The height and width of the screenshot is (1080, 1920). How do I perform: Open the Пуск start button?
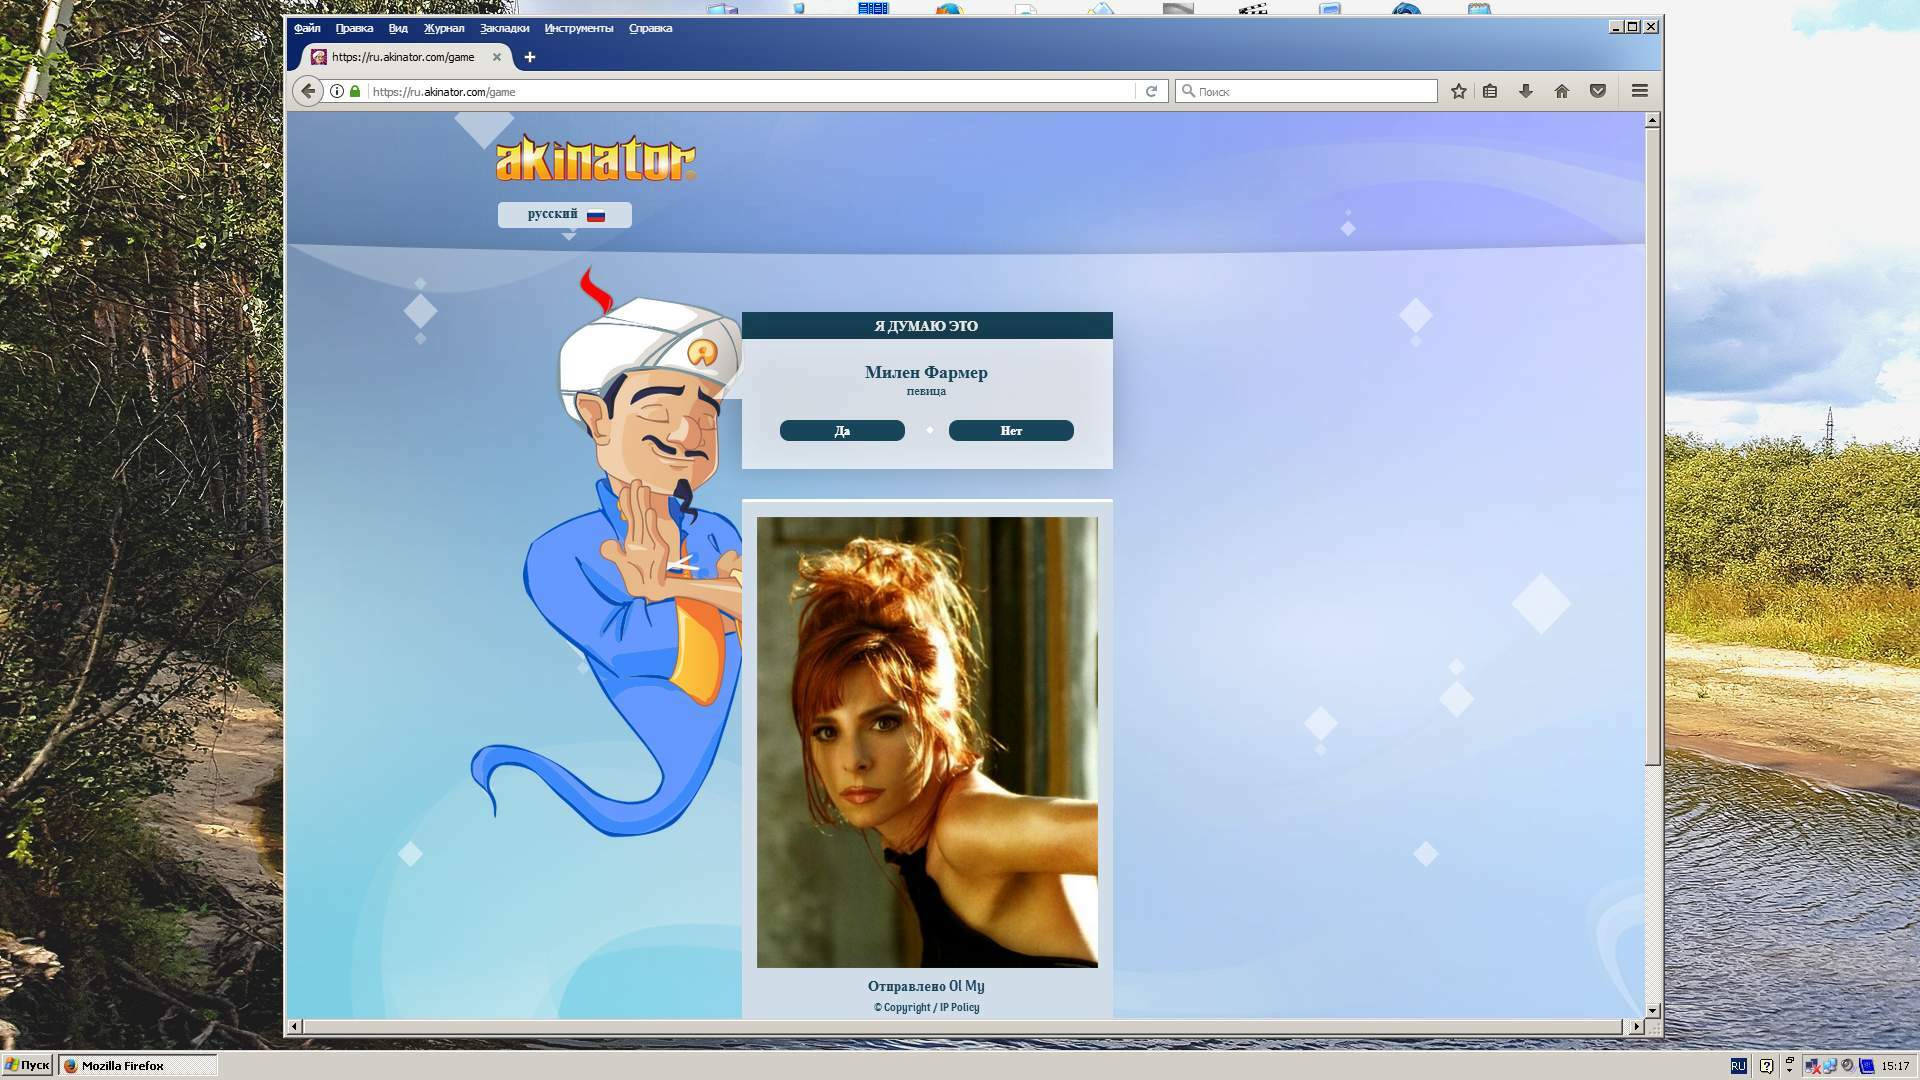27,1065
